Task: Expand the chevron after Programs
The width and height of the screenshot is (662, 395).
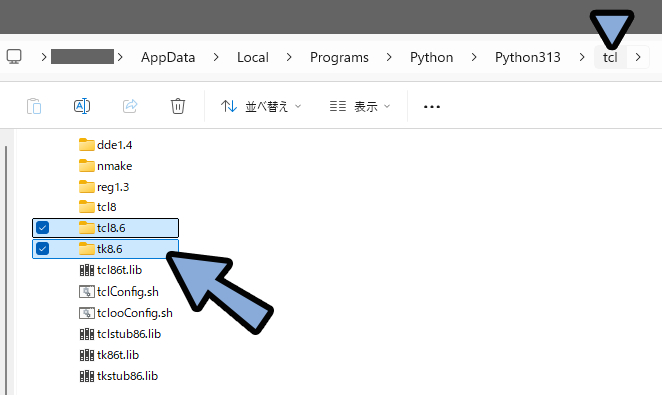Action: point(389,57)
